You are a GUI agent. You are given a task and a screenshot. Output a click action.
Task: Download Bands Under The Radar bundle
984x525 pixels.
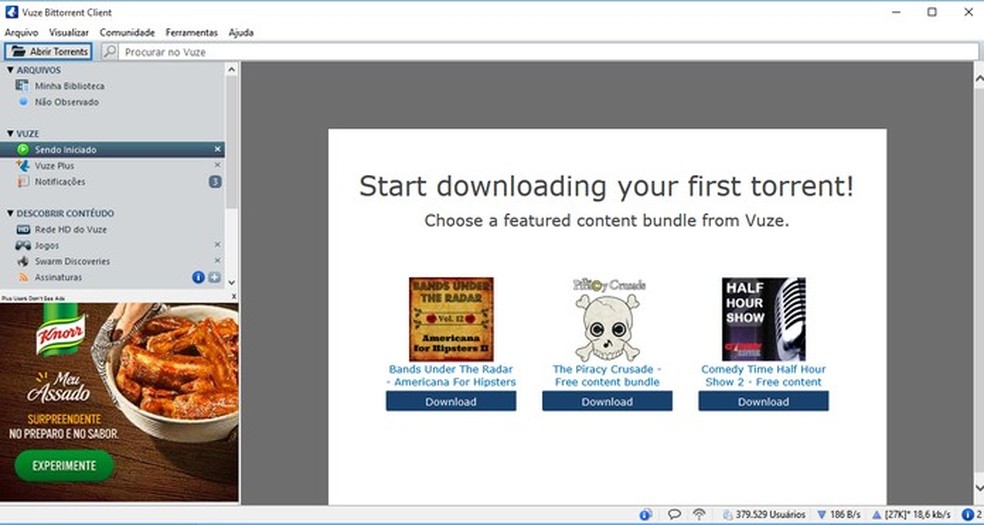point(451,401)
